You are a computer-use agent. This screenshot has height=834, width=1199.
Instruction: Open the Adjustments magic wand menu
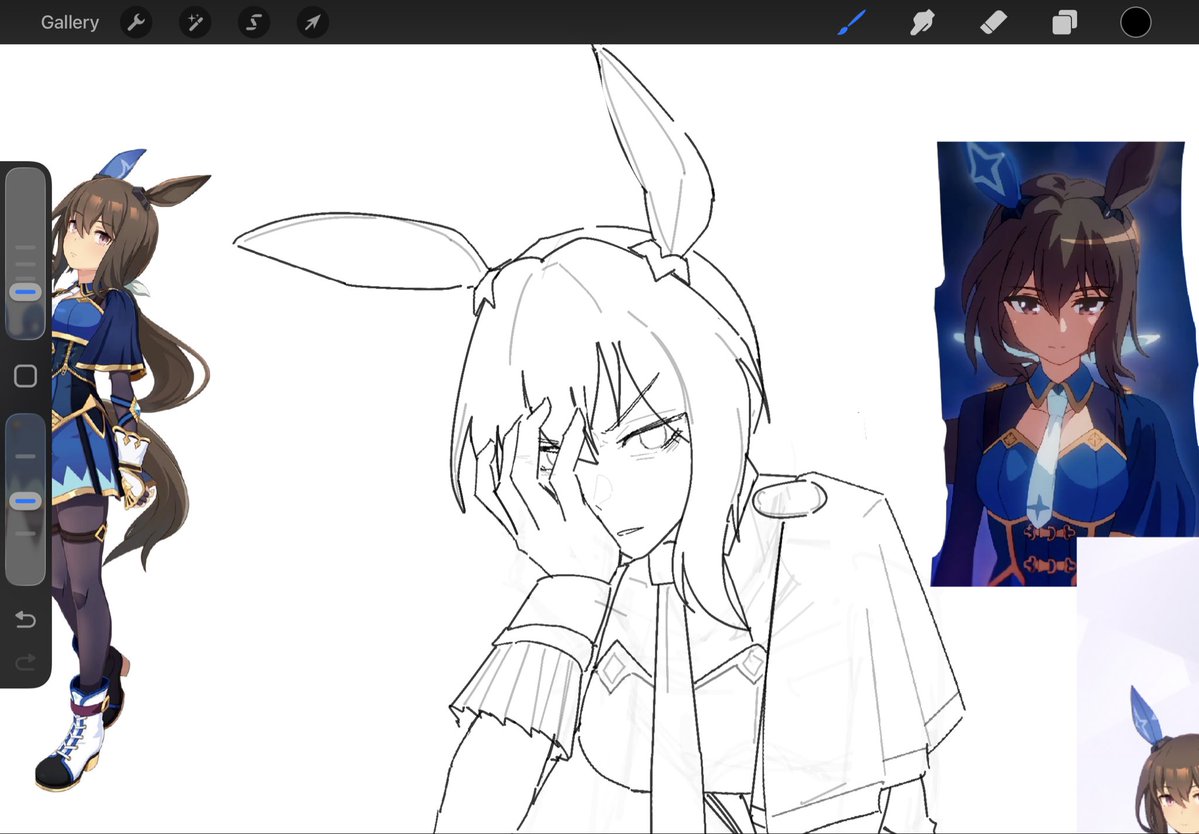[195, 22]
